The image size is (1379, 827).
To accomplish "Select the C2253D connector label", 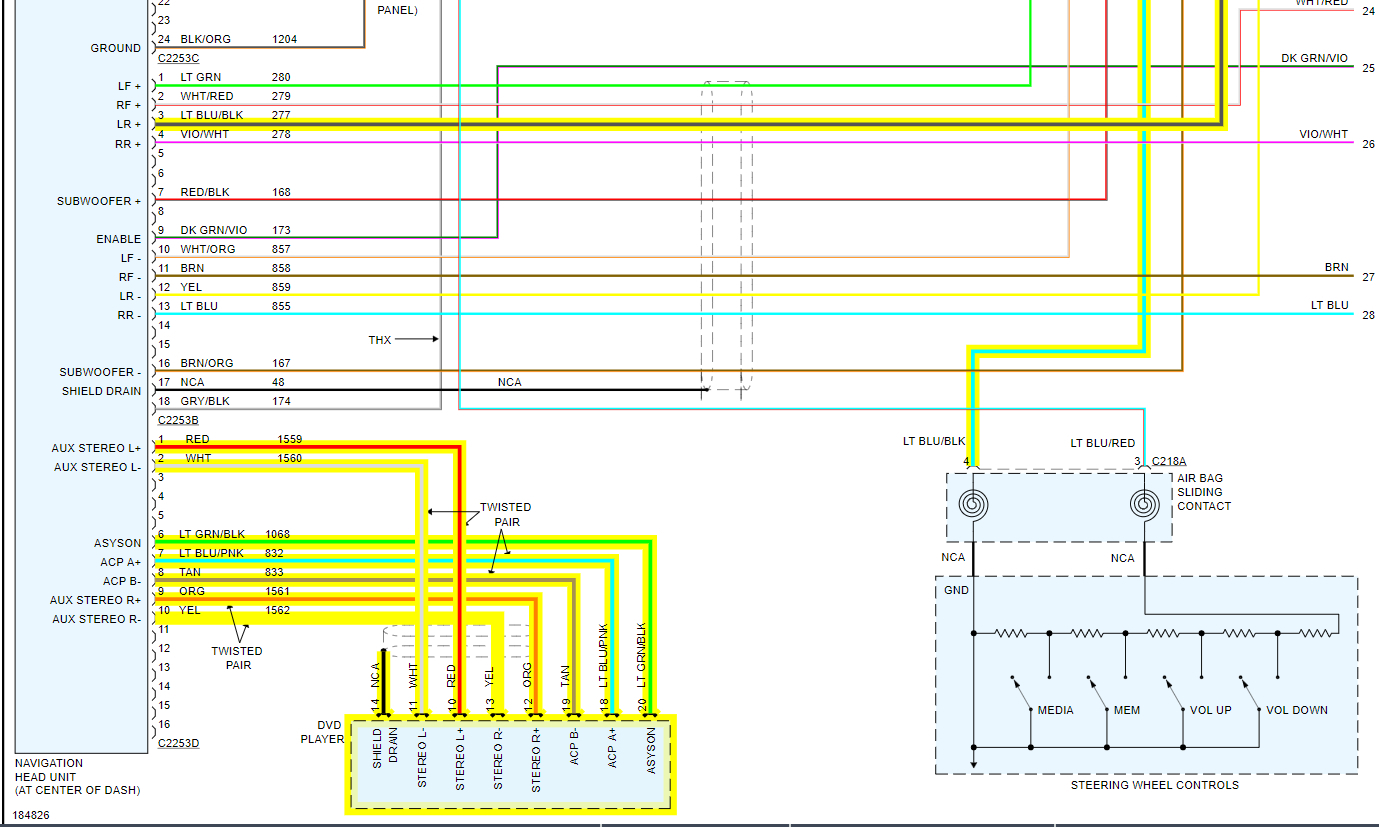I will 178,743.
